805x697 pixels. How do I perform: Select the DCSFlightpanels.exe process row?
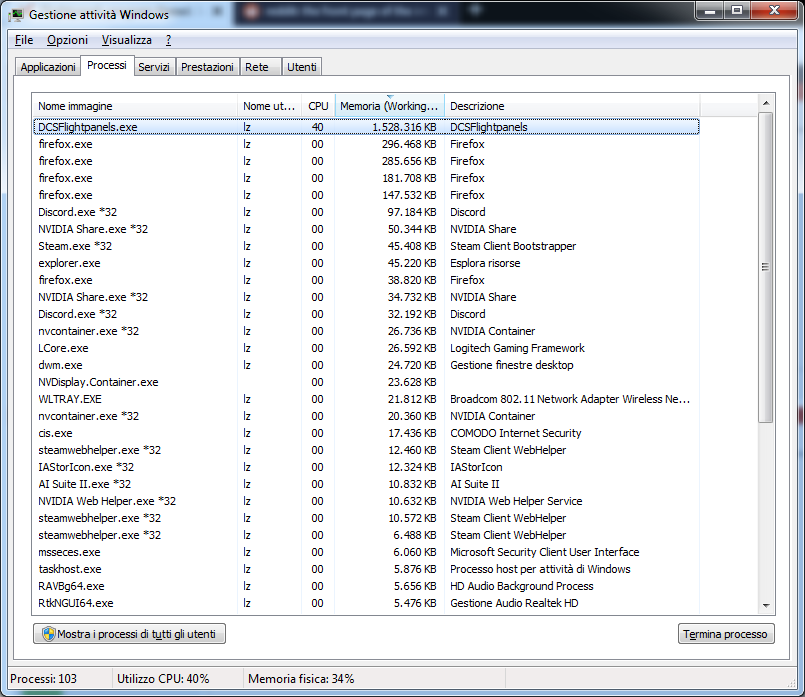(366, 127)
